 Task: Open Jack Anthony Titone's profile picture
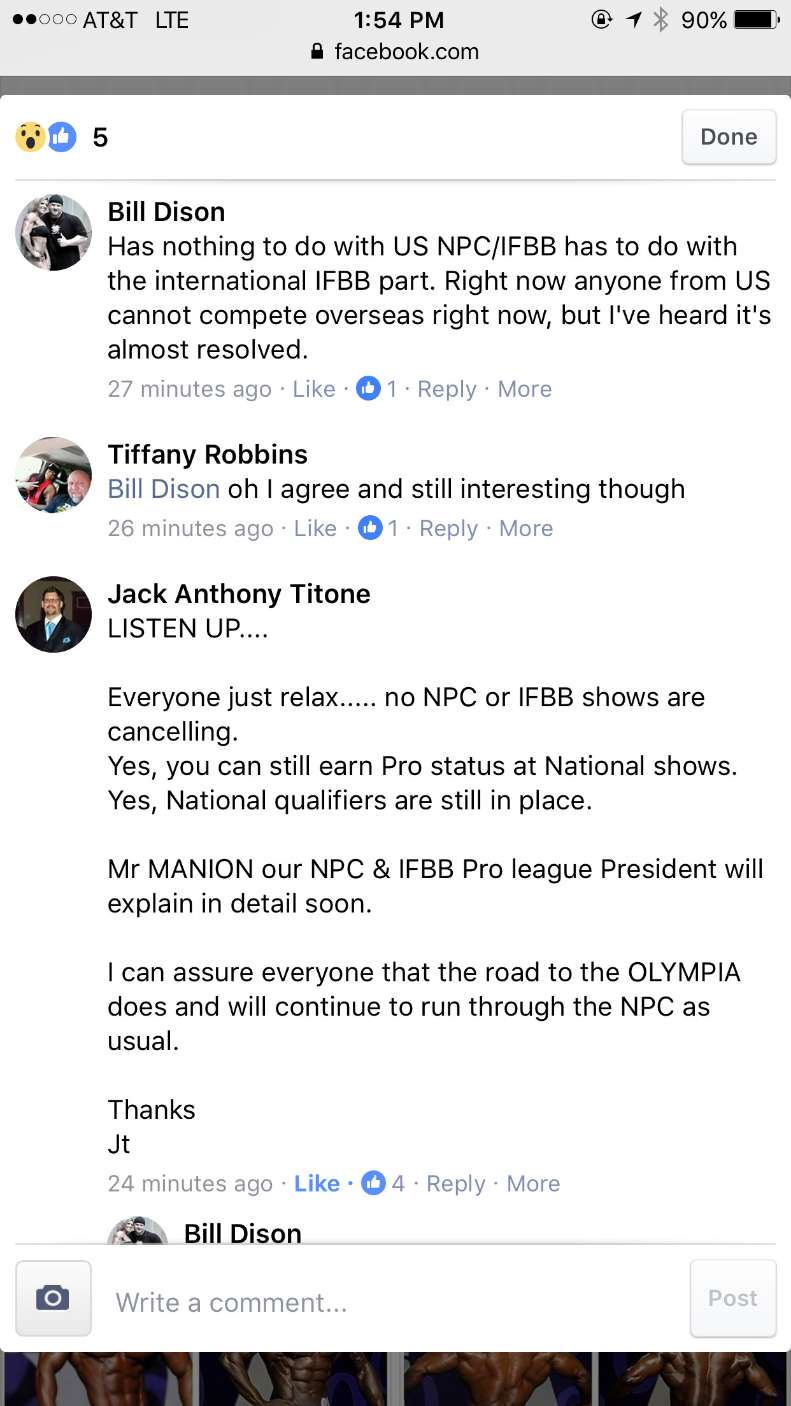coord(54,614)
